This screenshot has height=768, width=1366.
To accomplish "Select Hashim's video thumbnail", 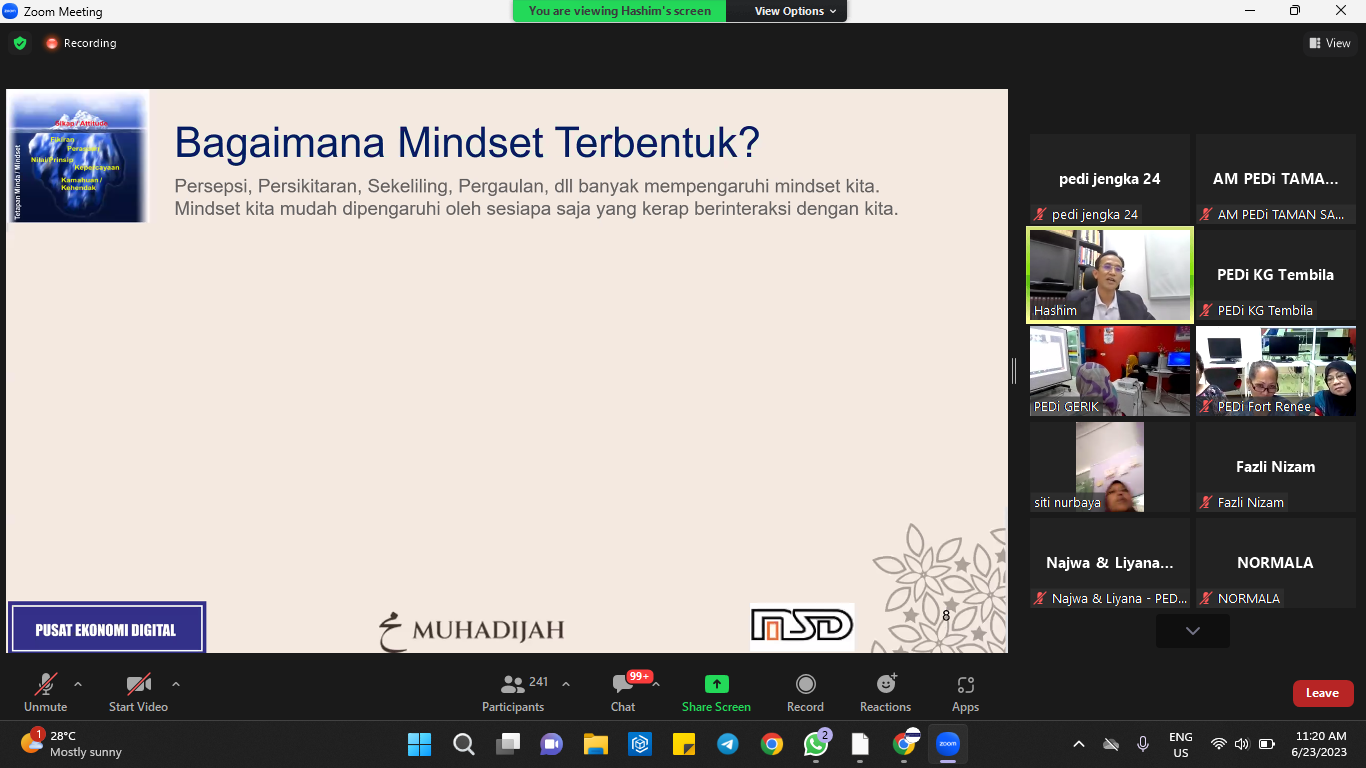I will (x=1110, y=275).
